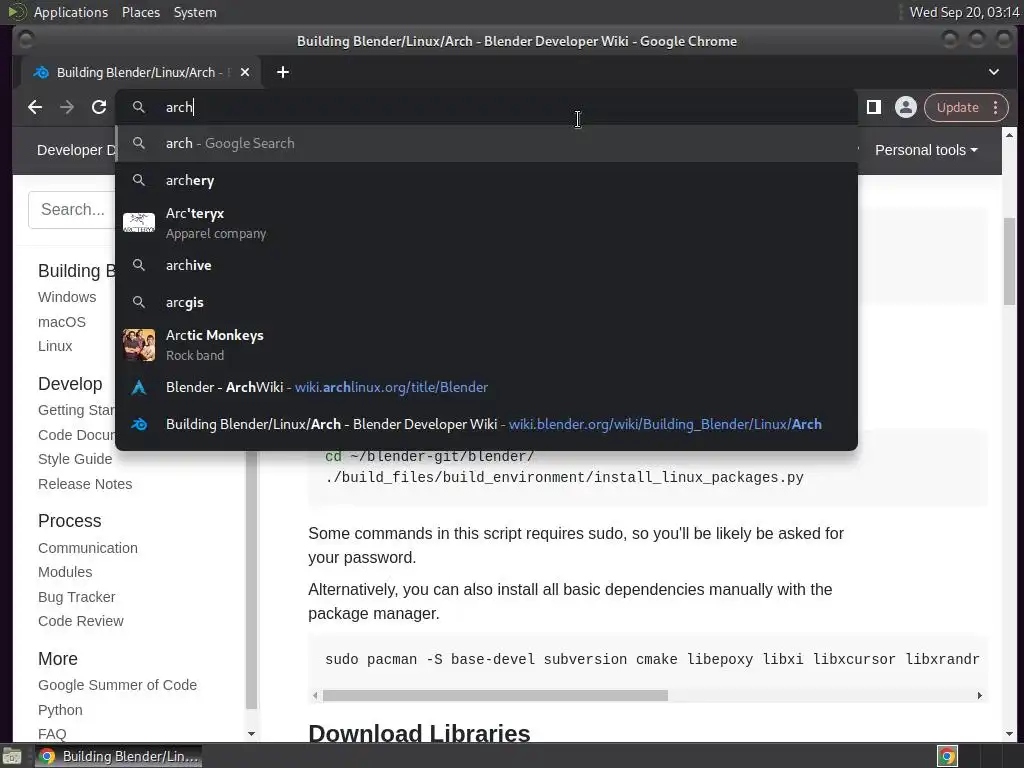Open the Places menu
The width and height of the screenshot is (1024, 768).
(x=141, y=12)
